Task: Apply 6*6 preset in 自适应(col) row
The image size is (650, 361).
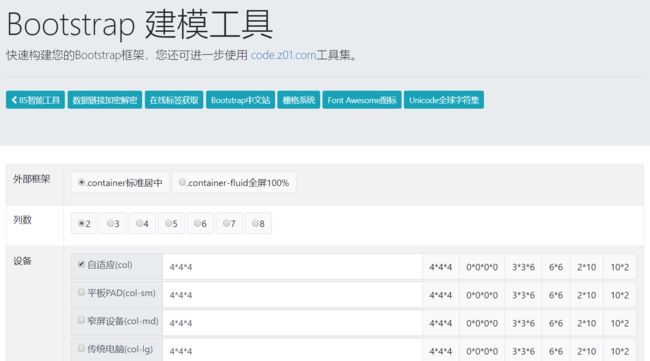Action: click(x=556, y=267)
